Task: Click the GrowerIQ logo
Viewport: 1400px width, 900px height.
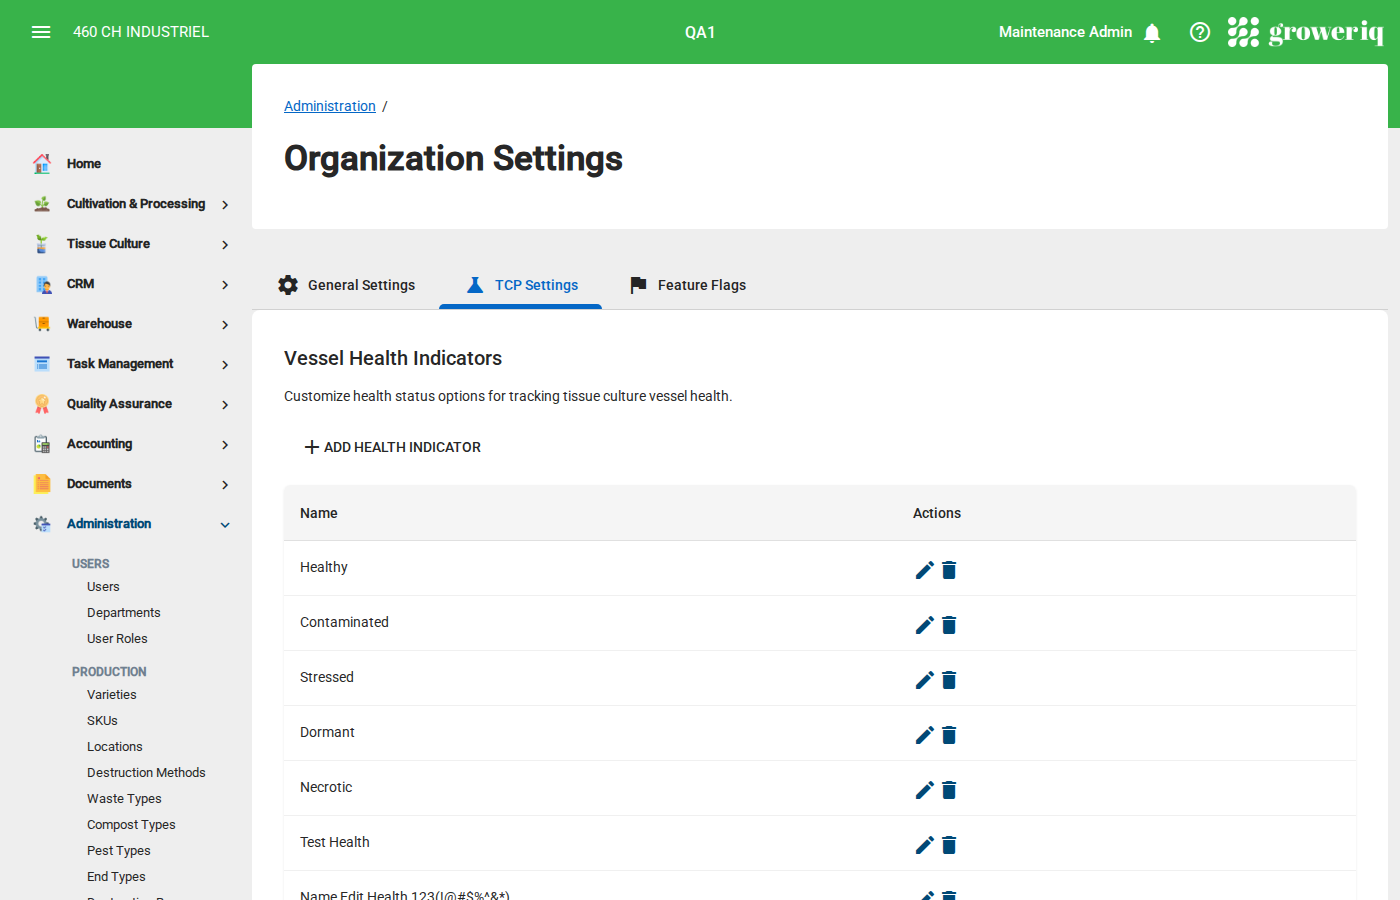Action: tap(1306, 31)
